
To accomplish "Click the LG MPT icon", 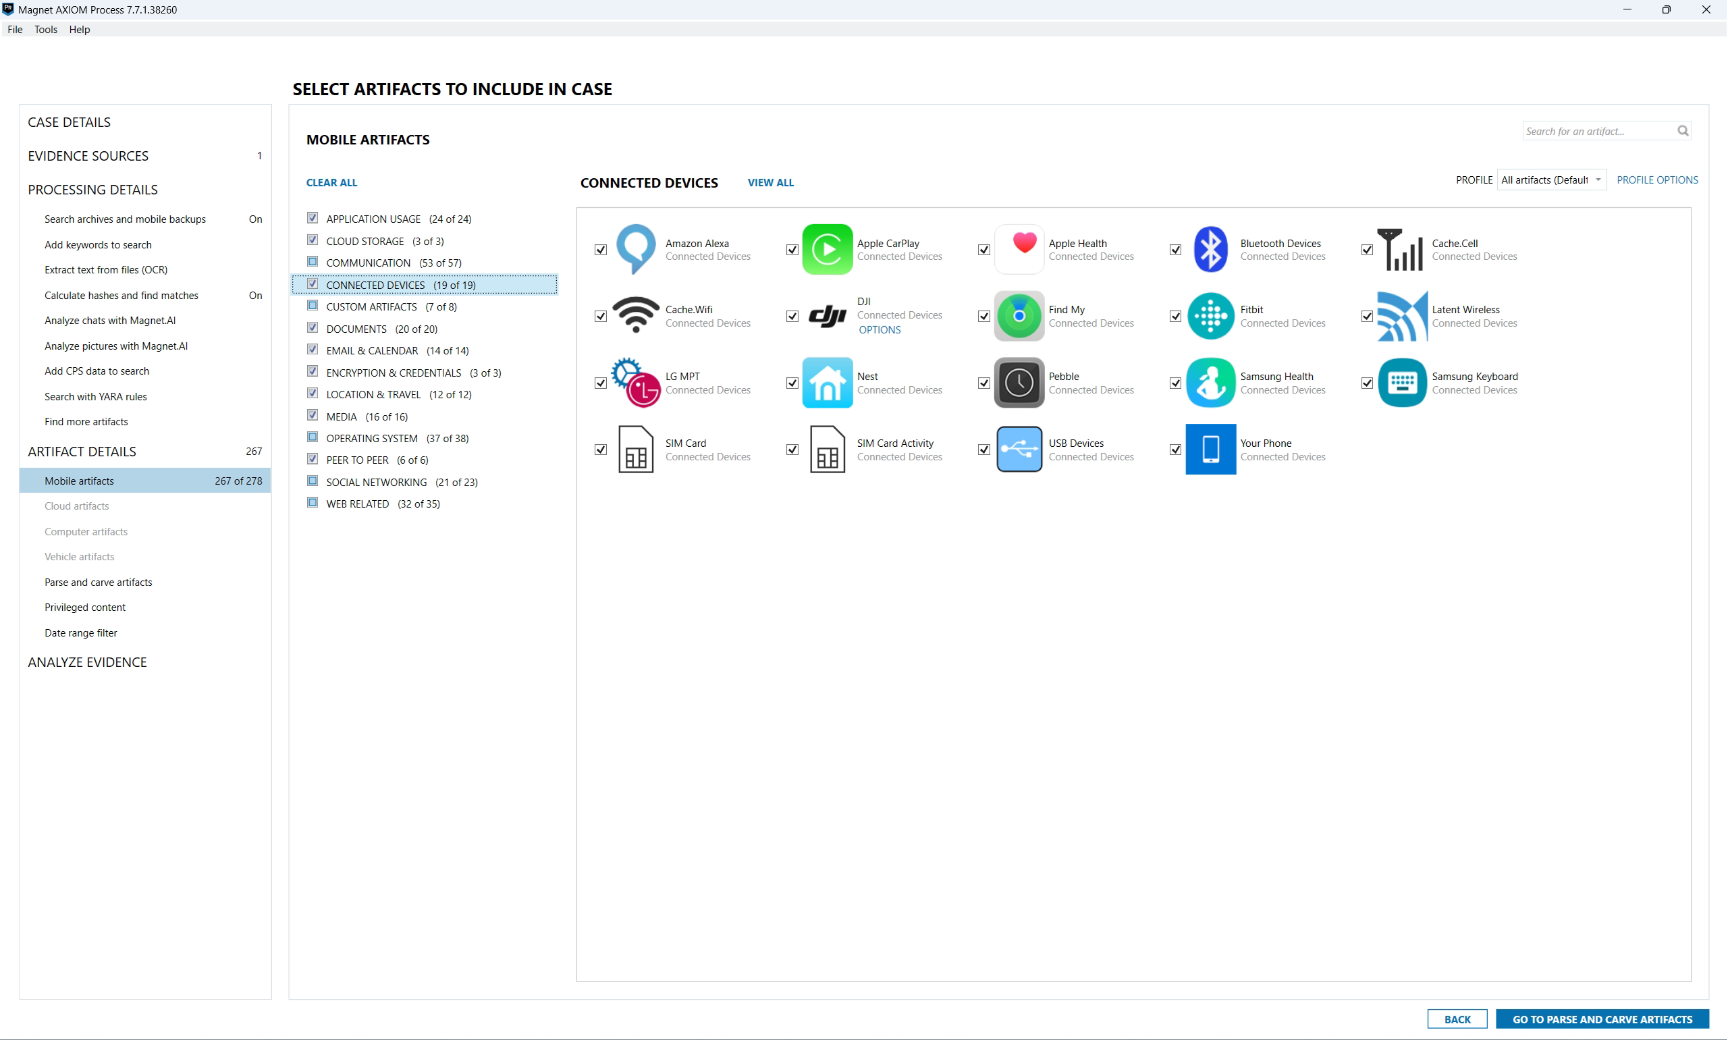I will (636, 383).
